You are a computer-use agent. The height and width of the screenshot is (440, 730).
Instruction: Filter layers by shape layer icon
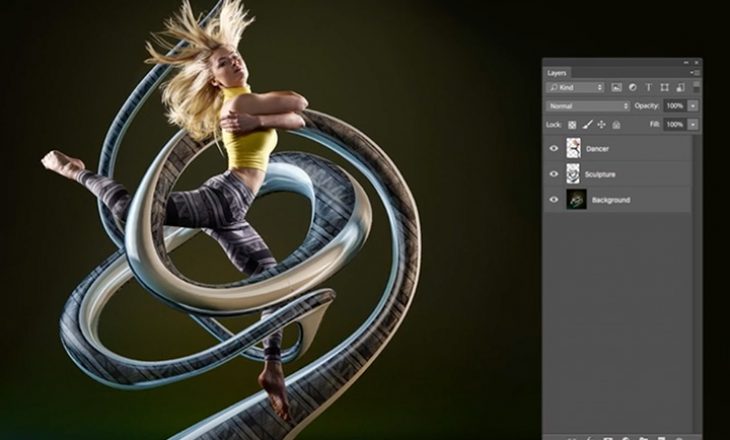pos(663,88)
